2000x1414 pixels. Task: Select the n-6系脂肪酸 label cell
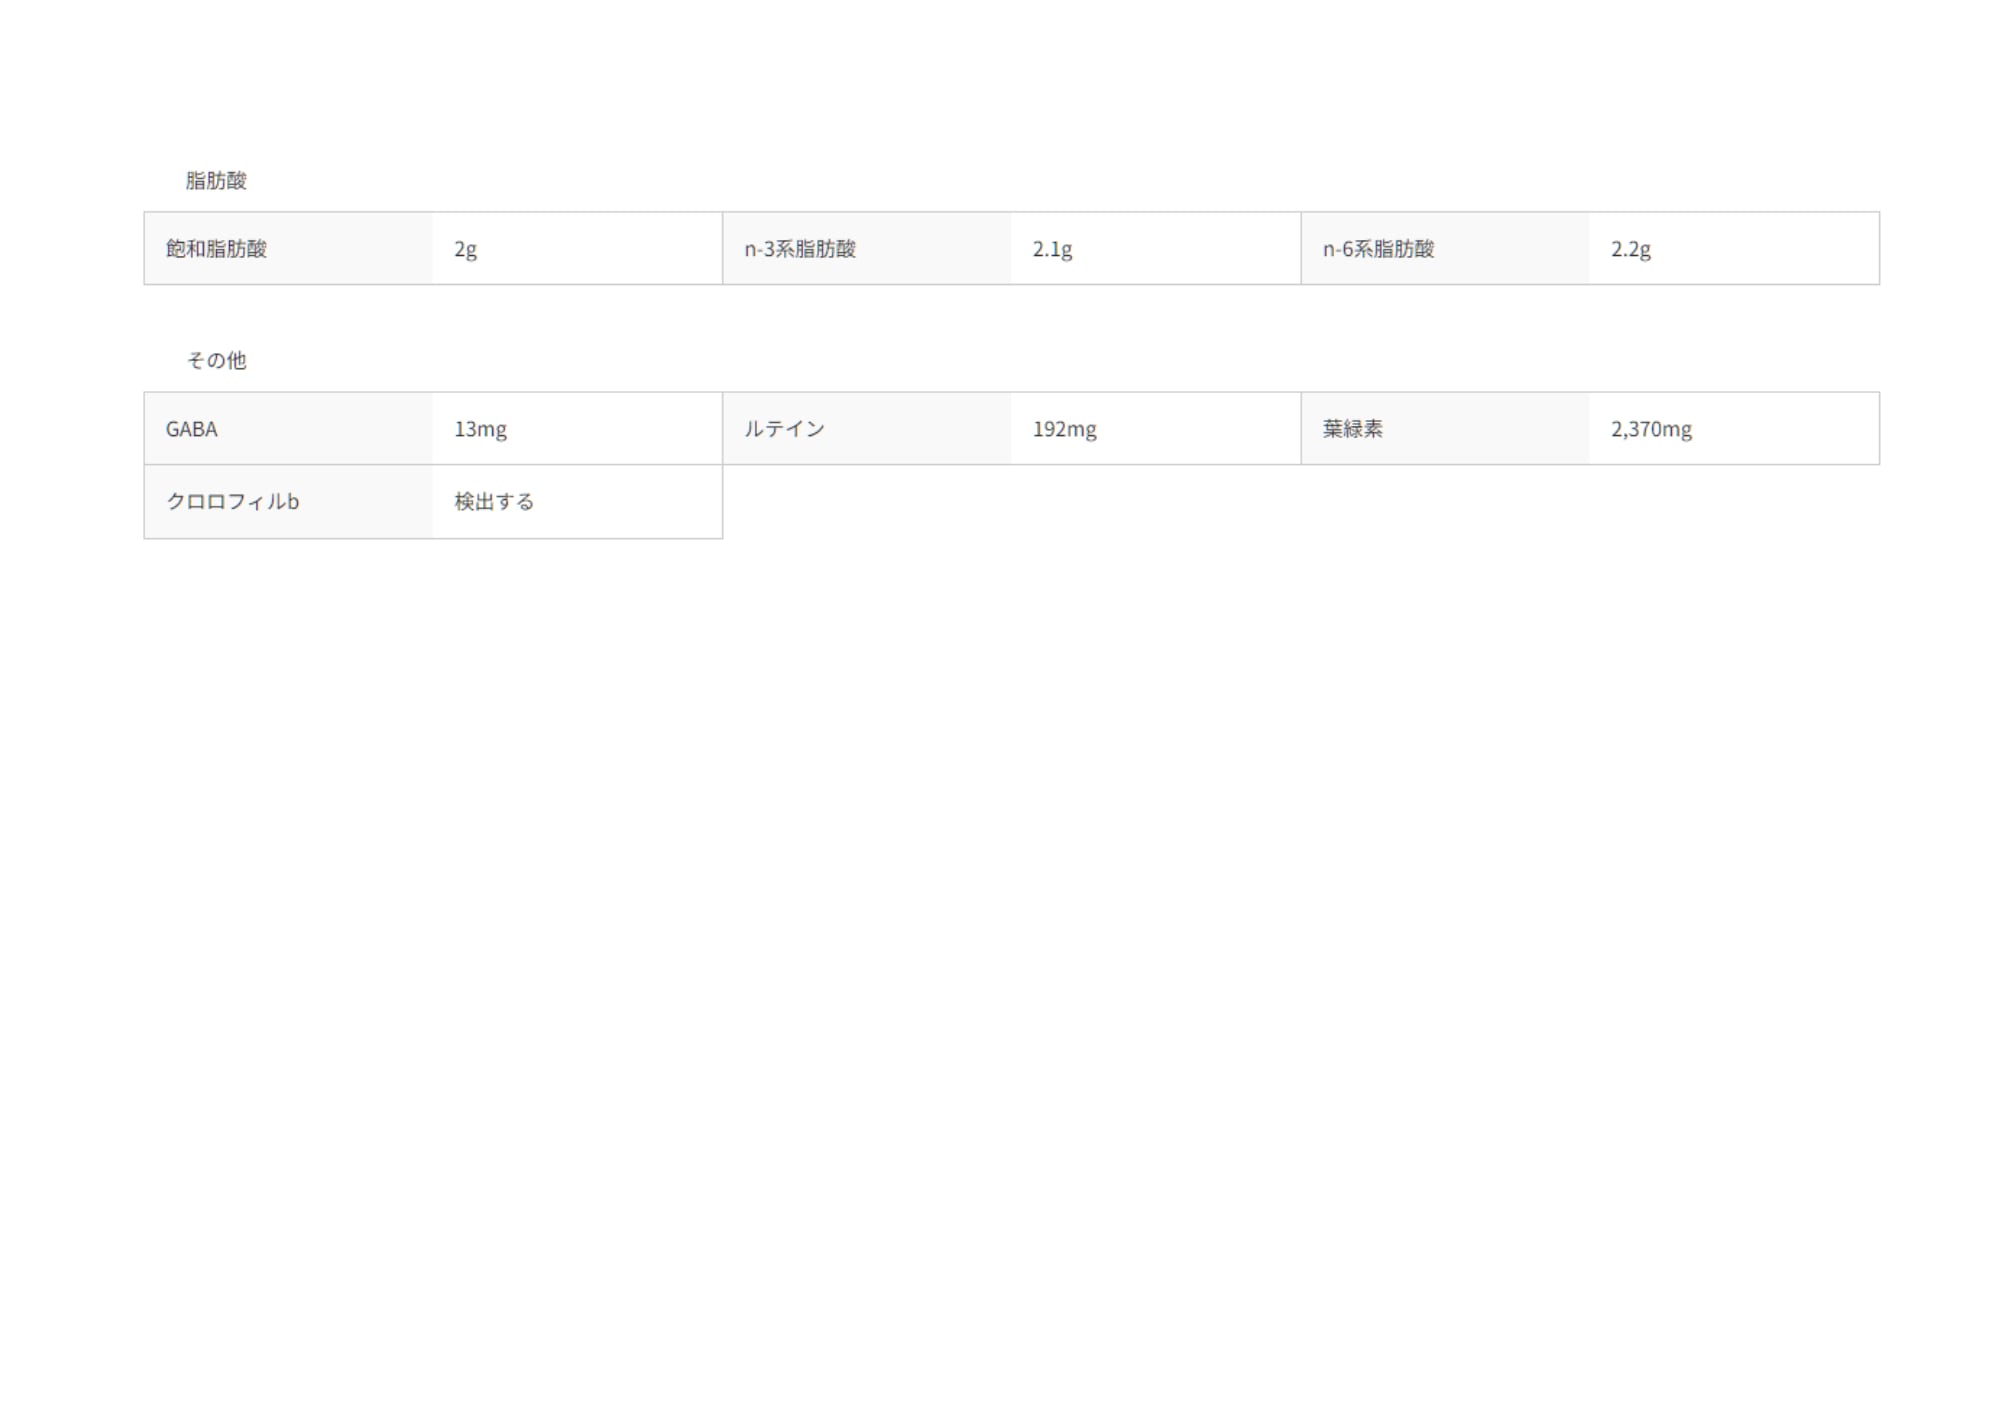pos(1378,249)
